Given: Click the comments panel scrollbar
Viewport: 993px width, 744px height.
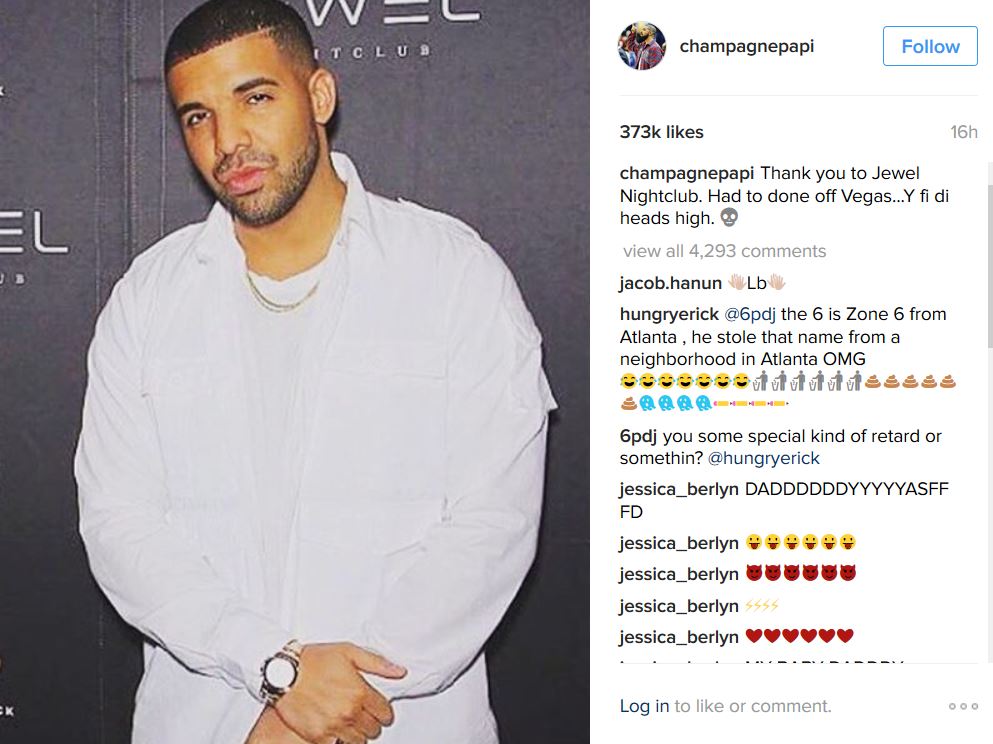Looking at the screenshot, I should 989,266.
